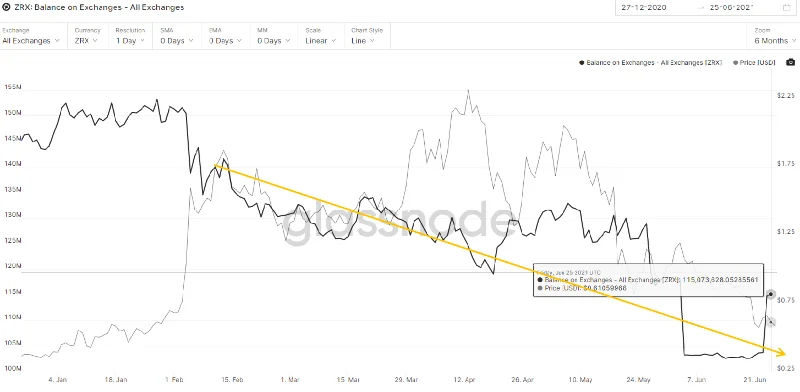Click the 15. Mar date axis label
Screen dimensions: 800x392
pos(348,380)
